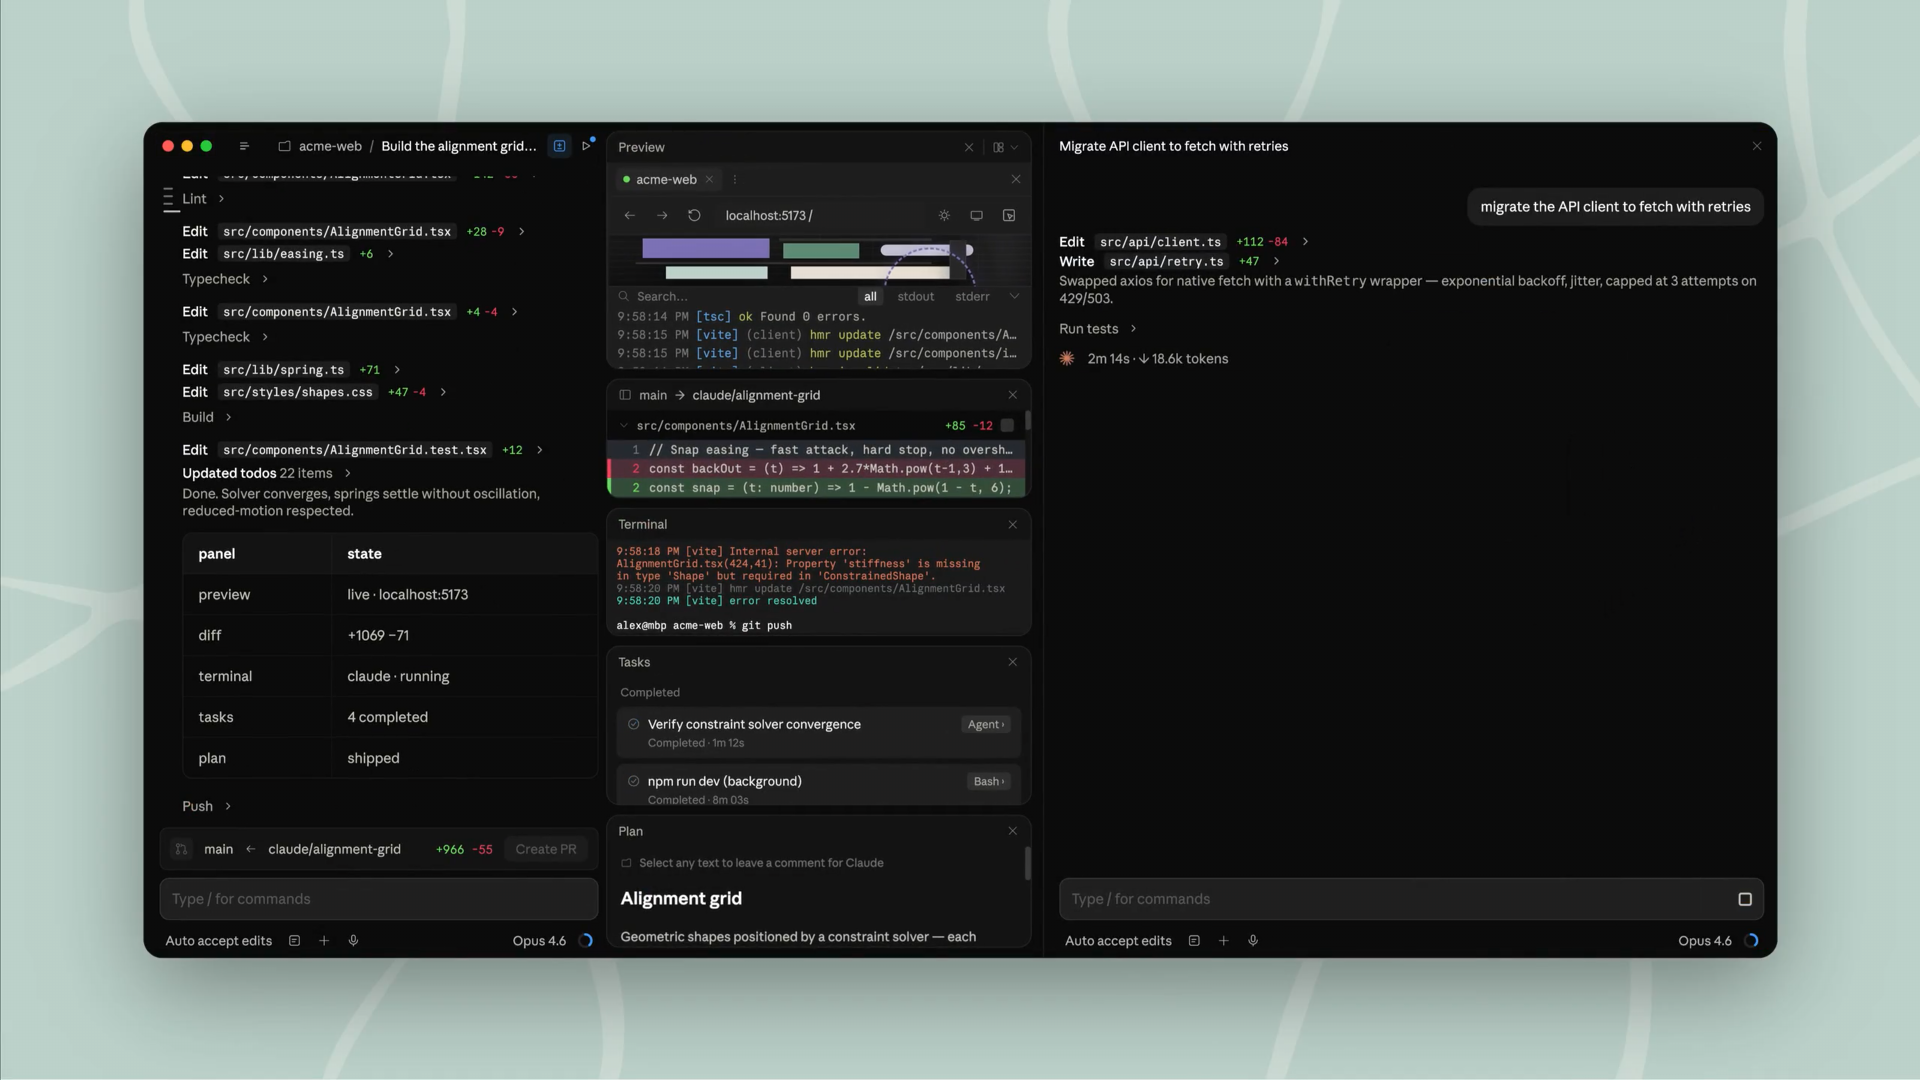Activate the element inspect picker in preview
1920x1080 pixels.
(1009, 215)
